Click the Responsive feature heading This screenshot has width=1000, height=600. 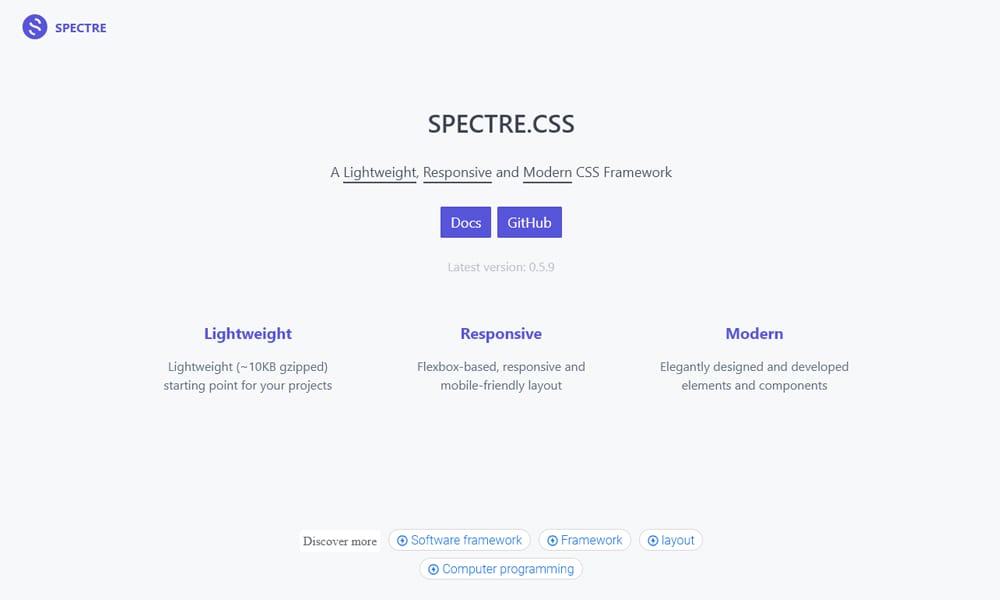coord(501,333)
